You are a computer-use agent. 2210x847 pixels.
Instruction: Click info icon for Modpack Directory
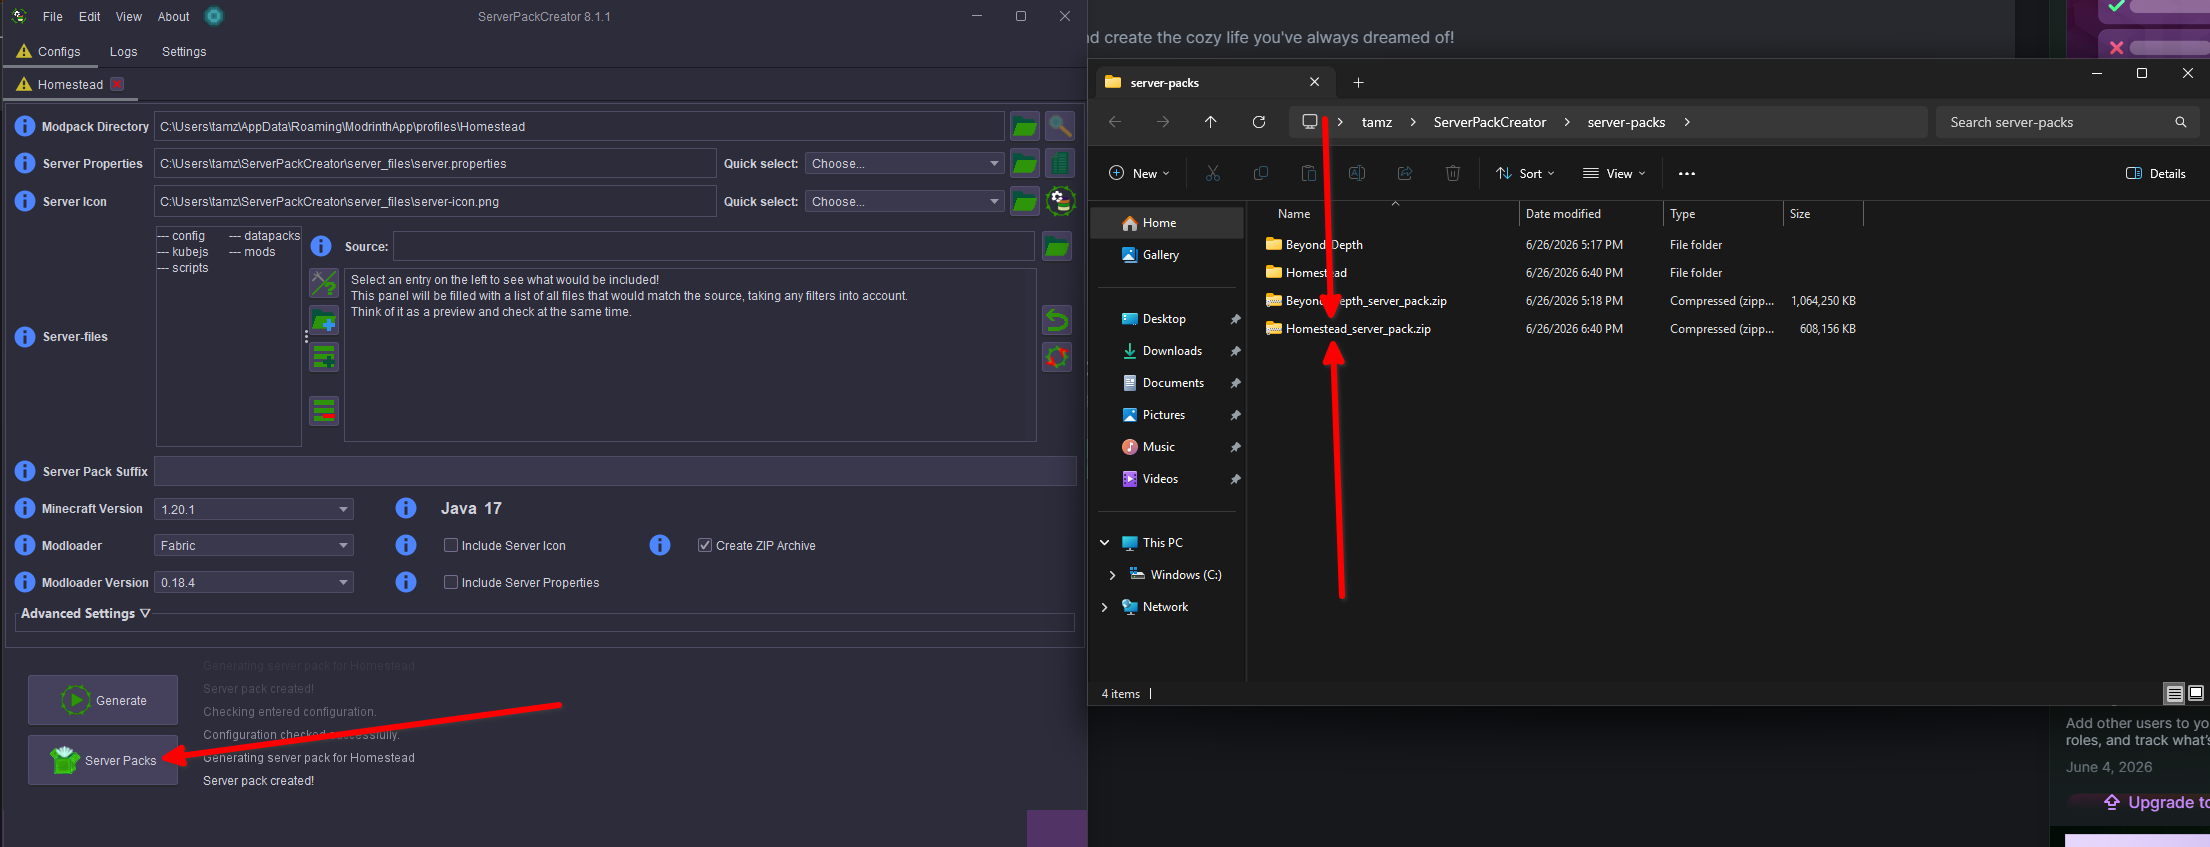[x=25, y=126]
